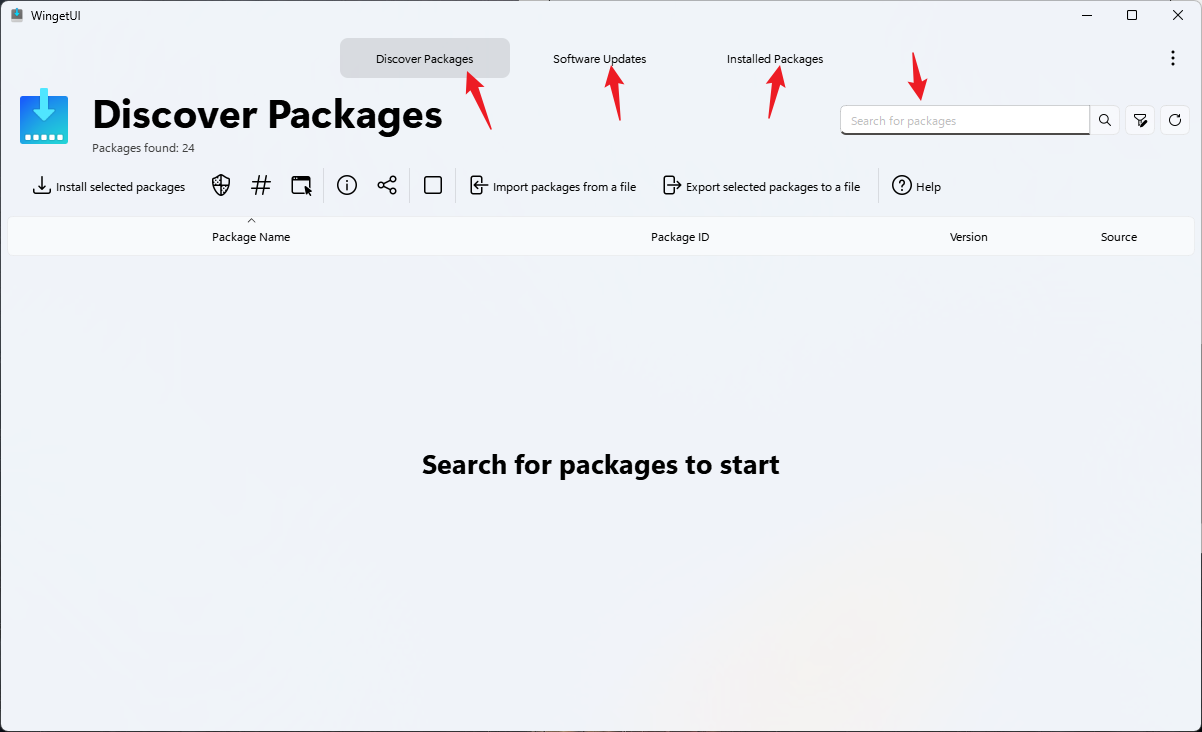The height and width of the screenshot is (732, 1202).
Task: Toggle the select all packages checkbox
Action: [433, 186]
